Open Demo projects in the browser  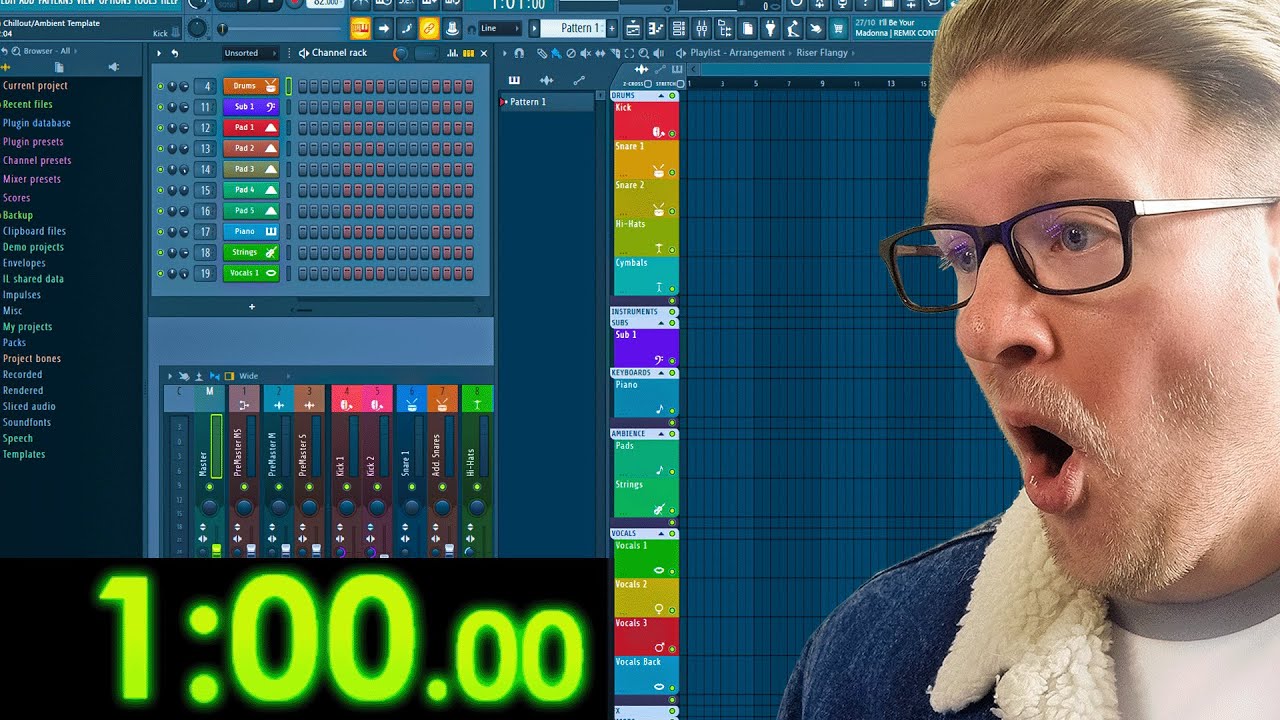33,247
